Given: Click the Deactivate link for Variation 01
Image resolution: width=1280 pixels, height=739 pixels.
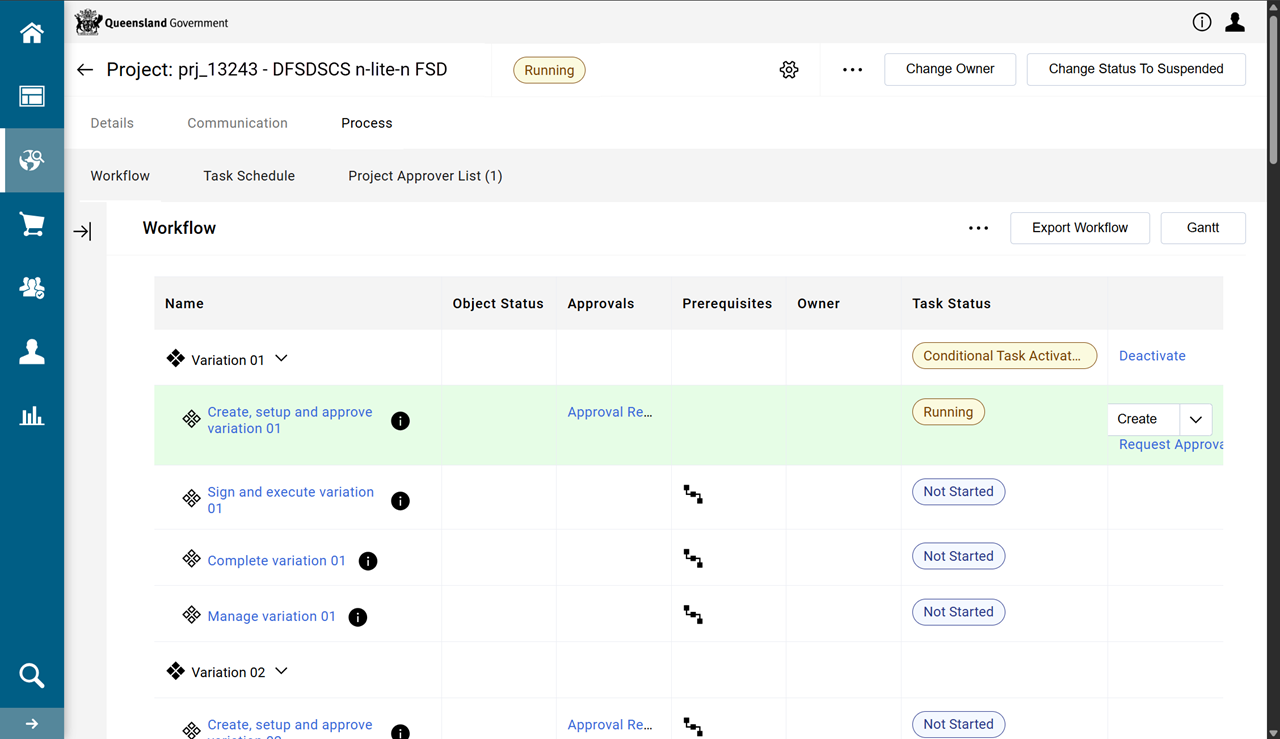Looking at the screenshot, I should 1152,356.
